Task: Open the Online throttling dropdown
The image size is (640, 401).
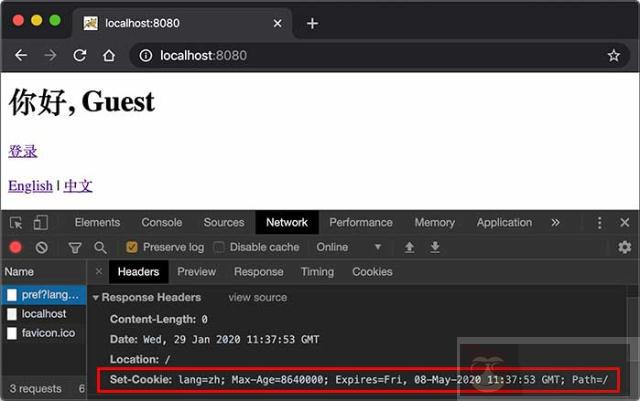Action: coord(349,247)
